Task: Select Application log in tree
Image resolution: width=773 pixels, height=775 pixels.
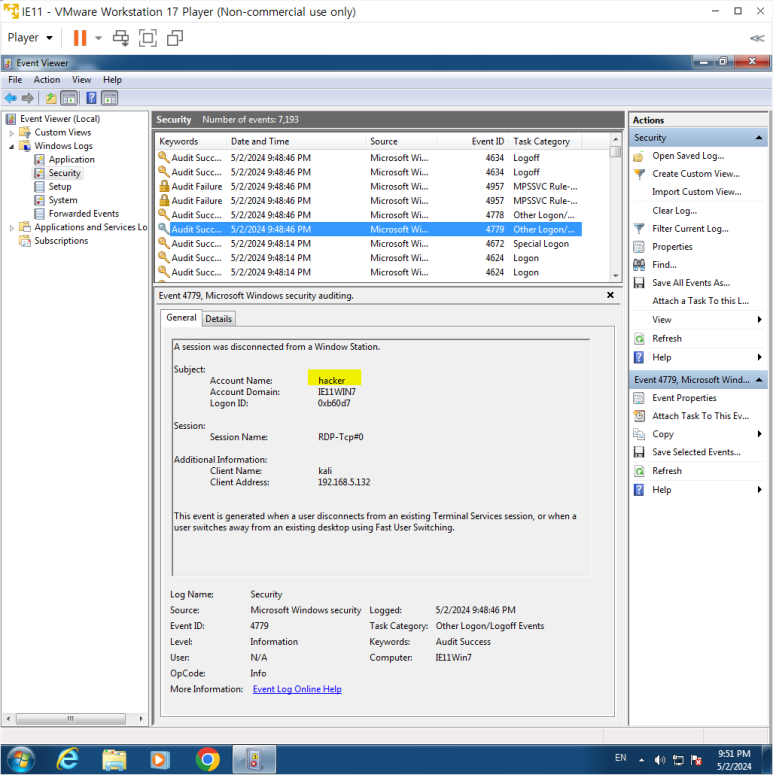Action: point(71,160)
